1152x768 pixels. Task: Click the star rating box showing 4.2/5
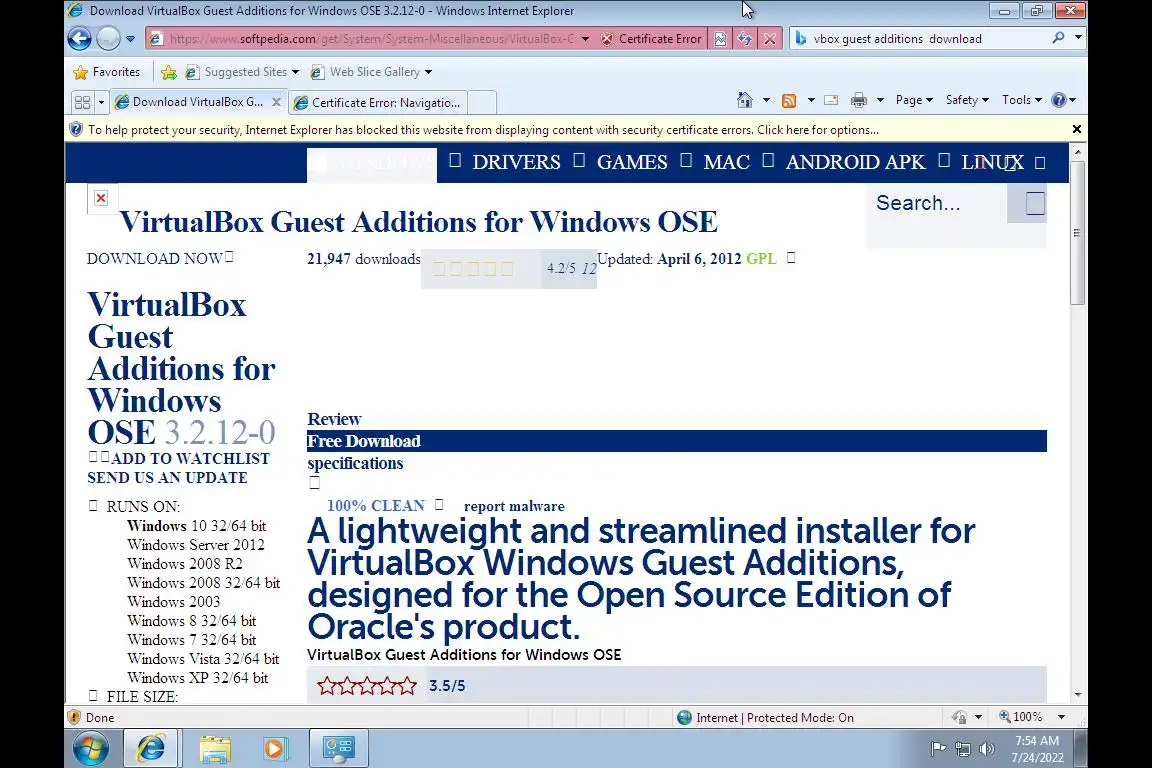point(508,268)
